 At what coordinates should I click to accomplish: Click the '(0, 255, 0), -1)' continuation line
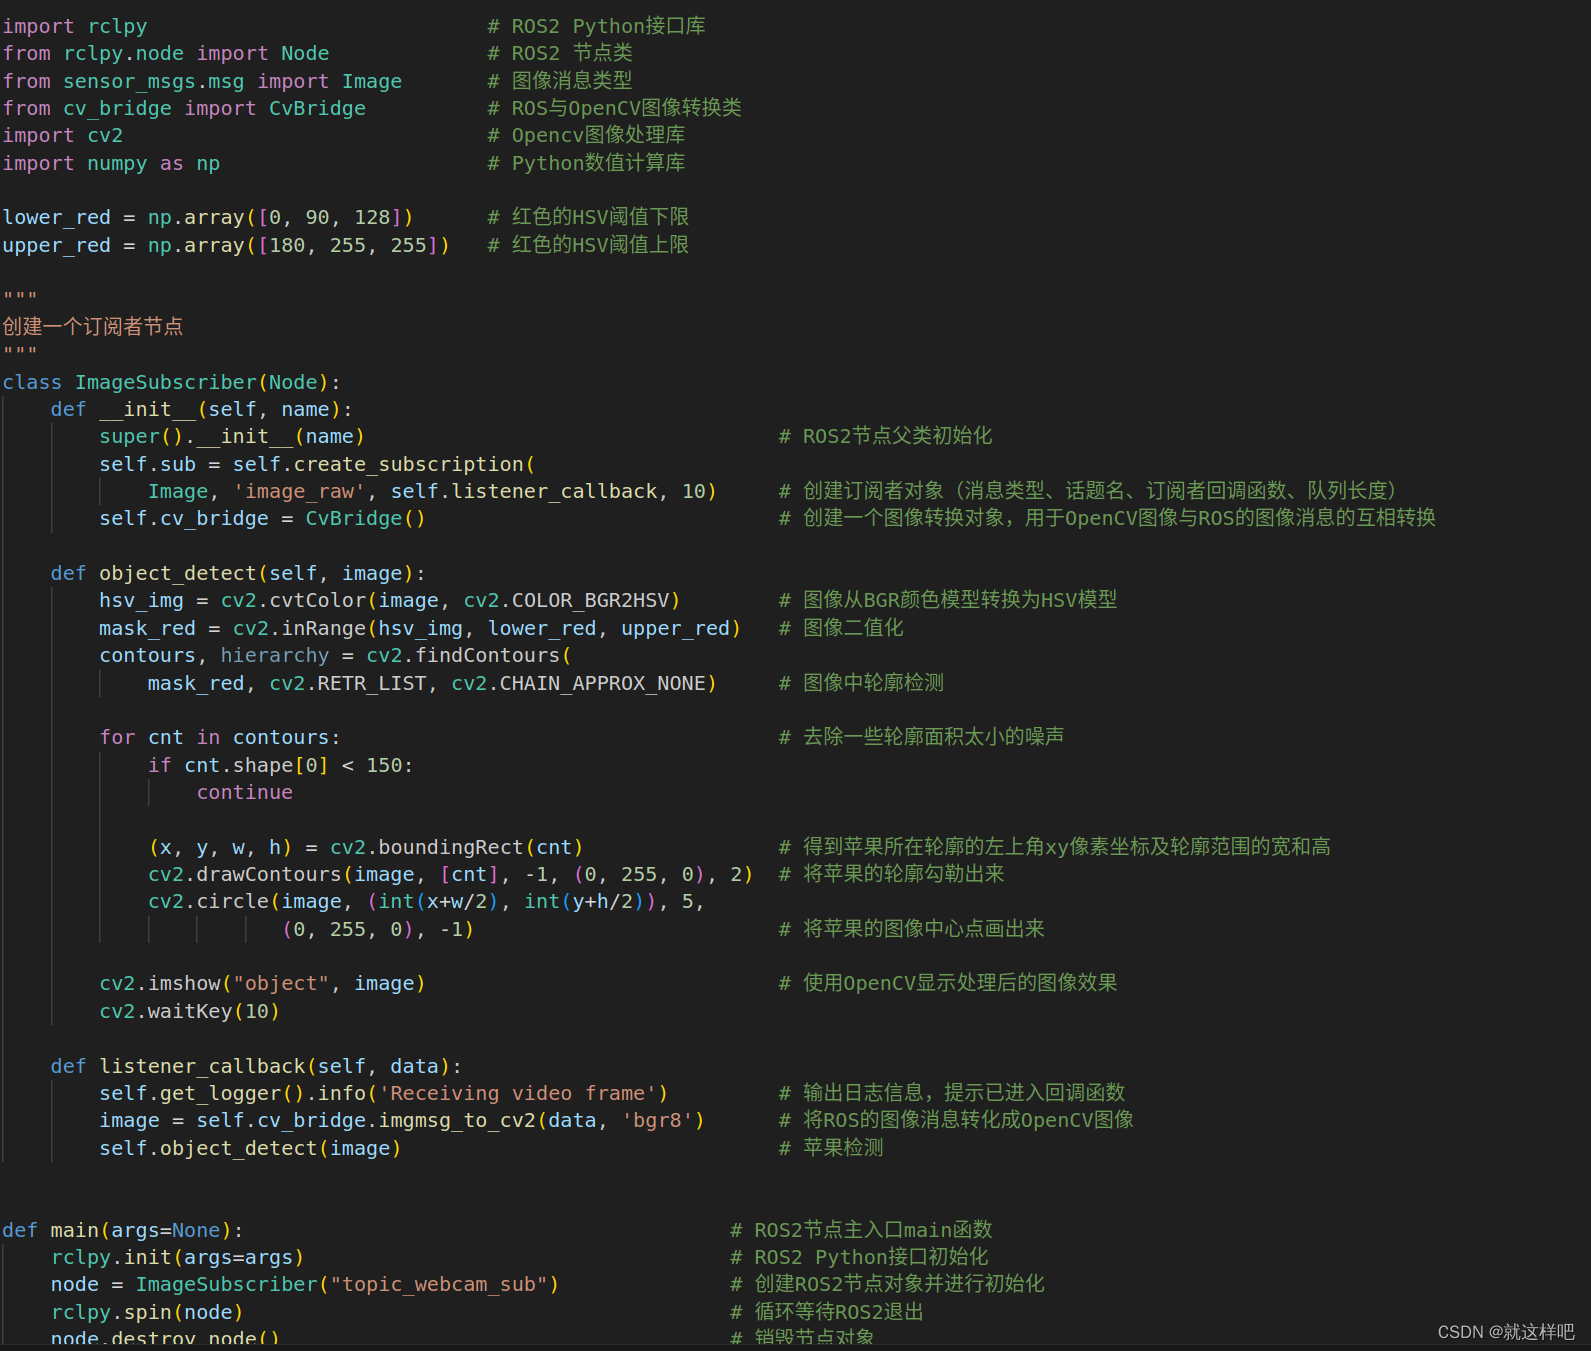[x=378, y=929]
